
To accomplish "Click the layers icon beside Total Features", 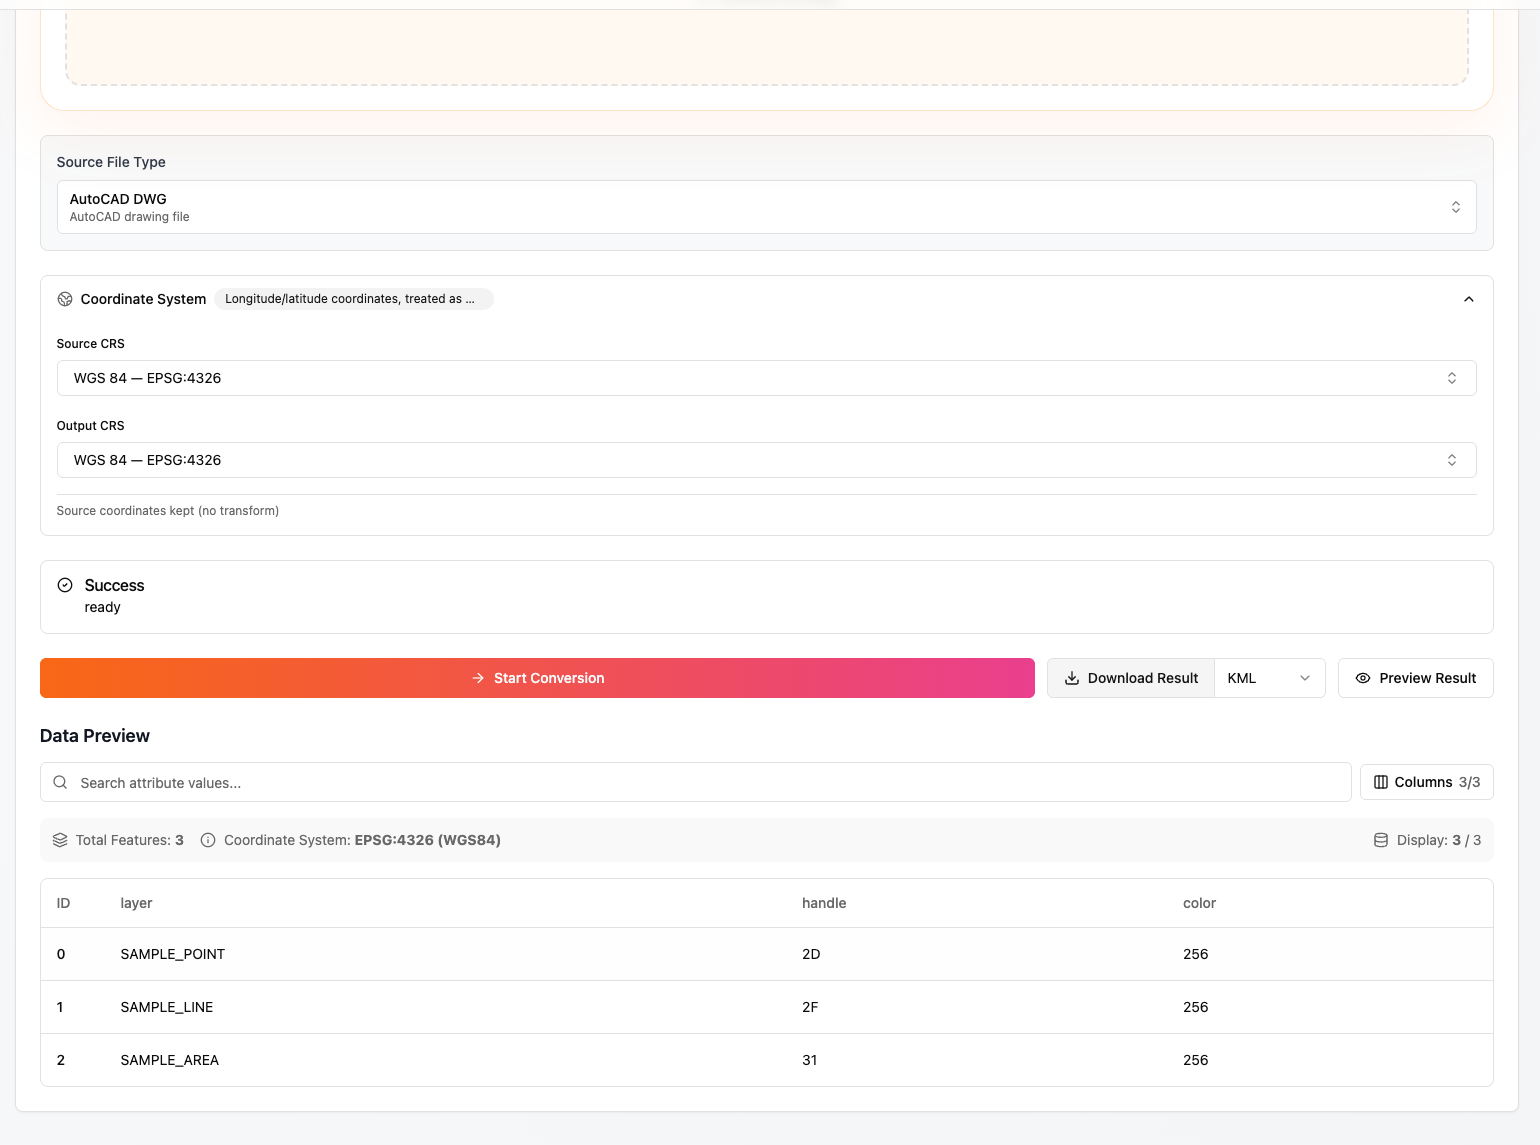I will tap(60, 840).
